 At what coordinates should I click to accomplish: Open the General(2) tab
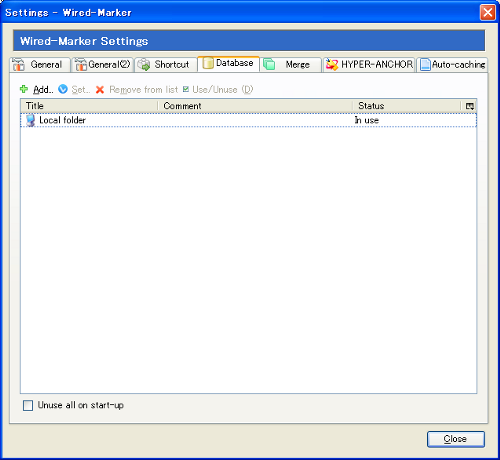pos(102,64)
